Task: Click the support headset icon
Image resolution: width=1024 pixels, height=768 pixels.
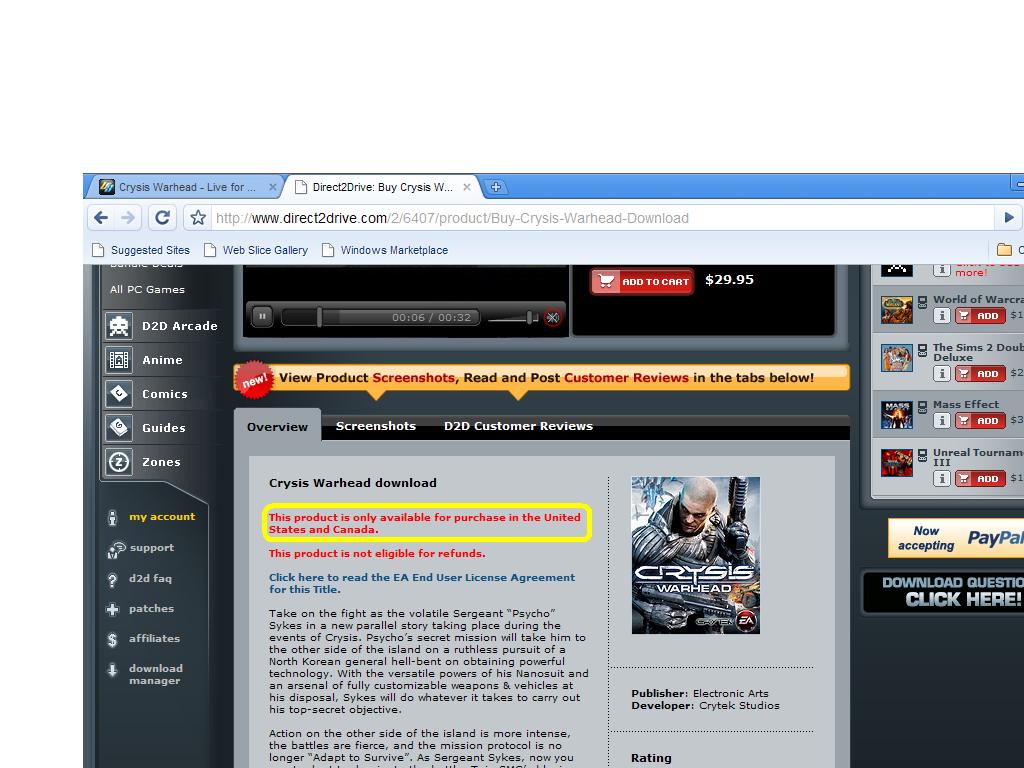Action: [116, 550]
